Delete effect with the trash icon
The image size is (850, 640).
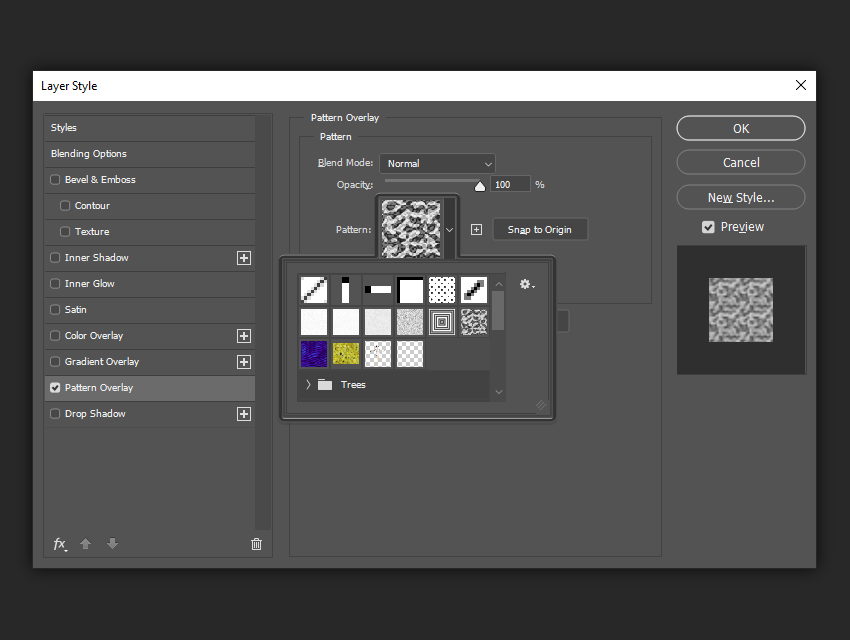click(256, 544)
